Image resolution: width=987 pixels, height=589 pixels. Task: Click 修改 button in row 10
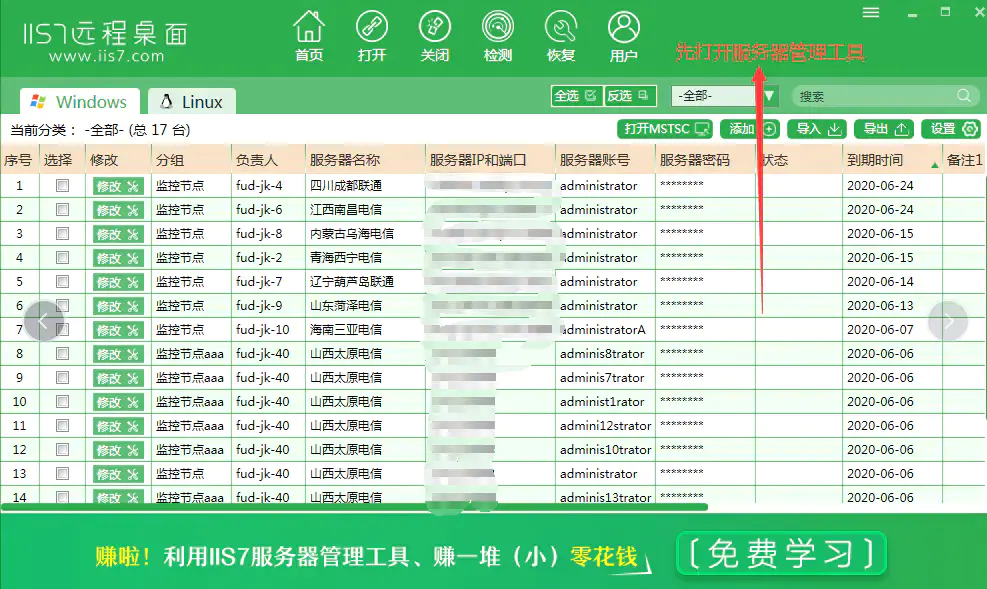118,401
